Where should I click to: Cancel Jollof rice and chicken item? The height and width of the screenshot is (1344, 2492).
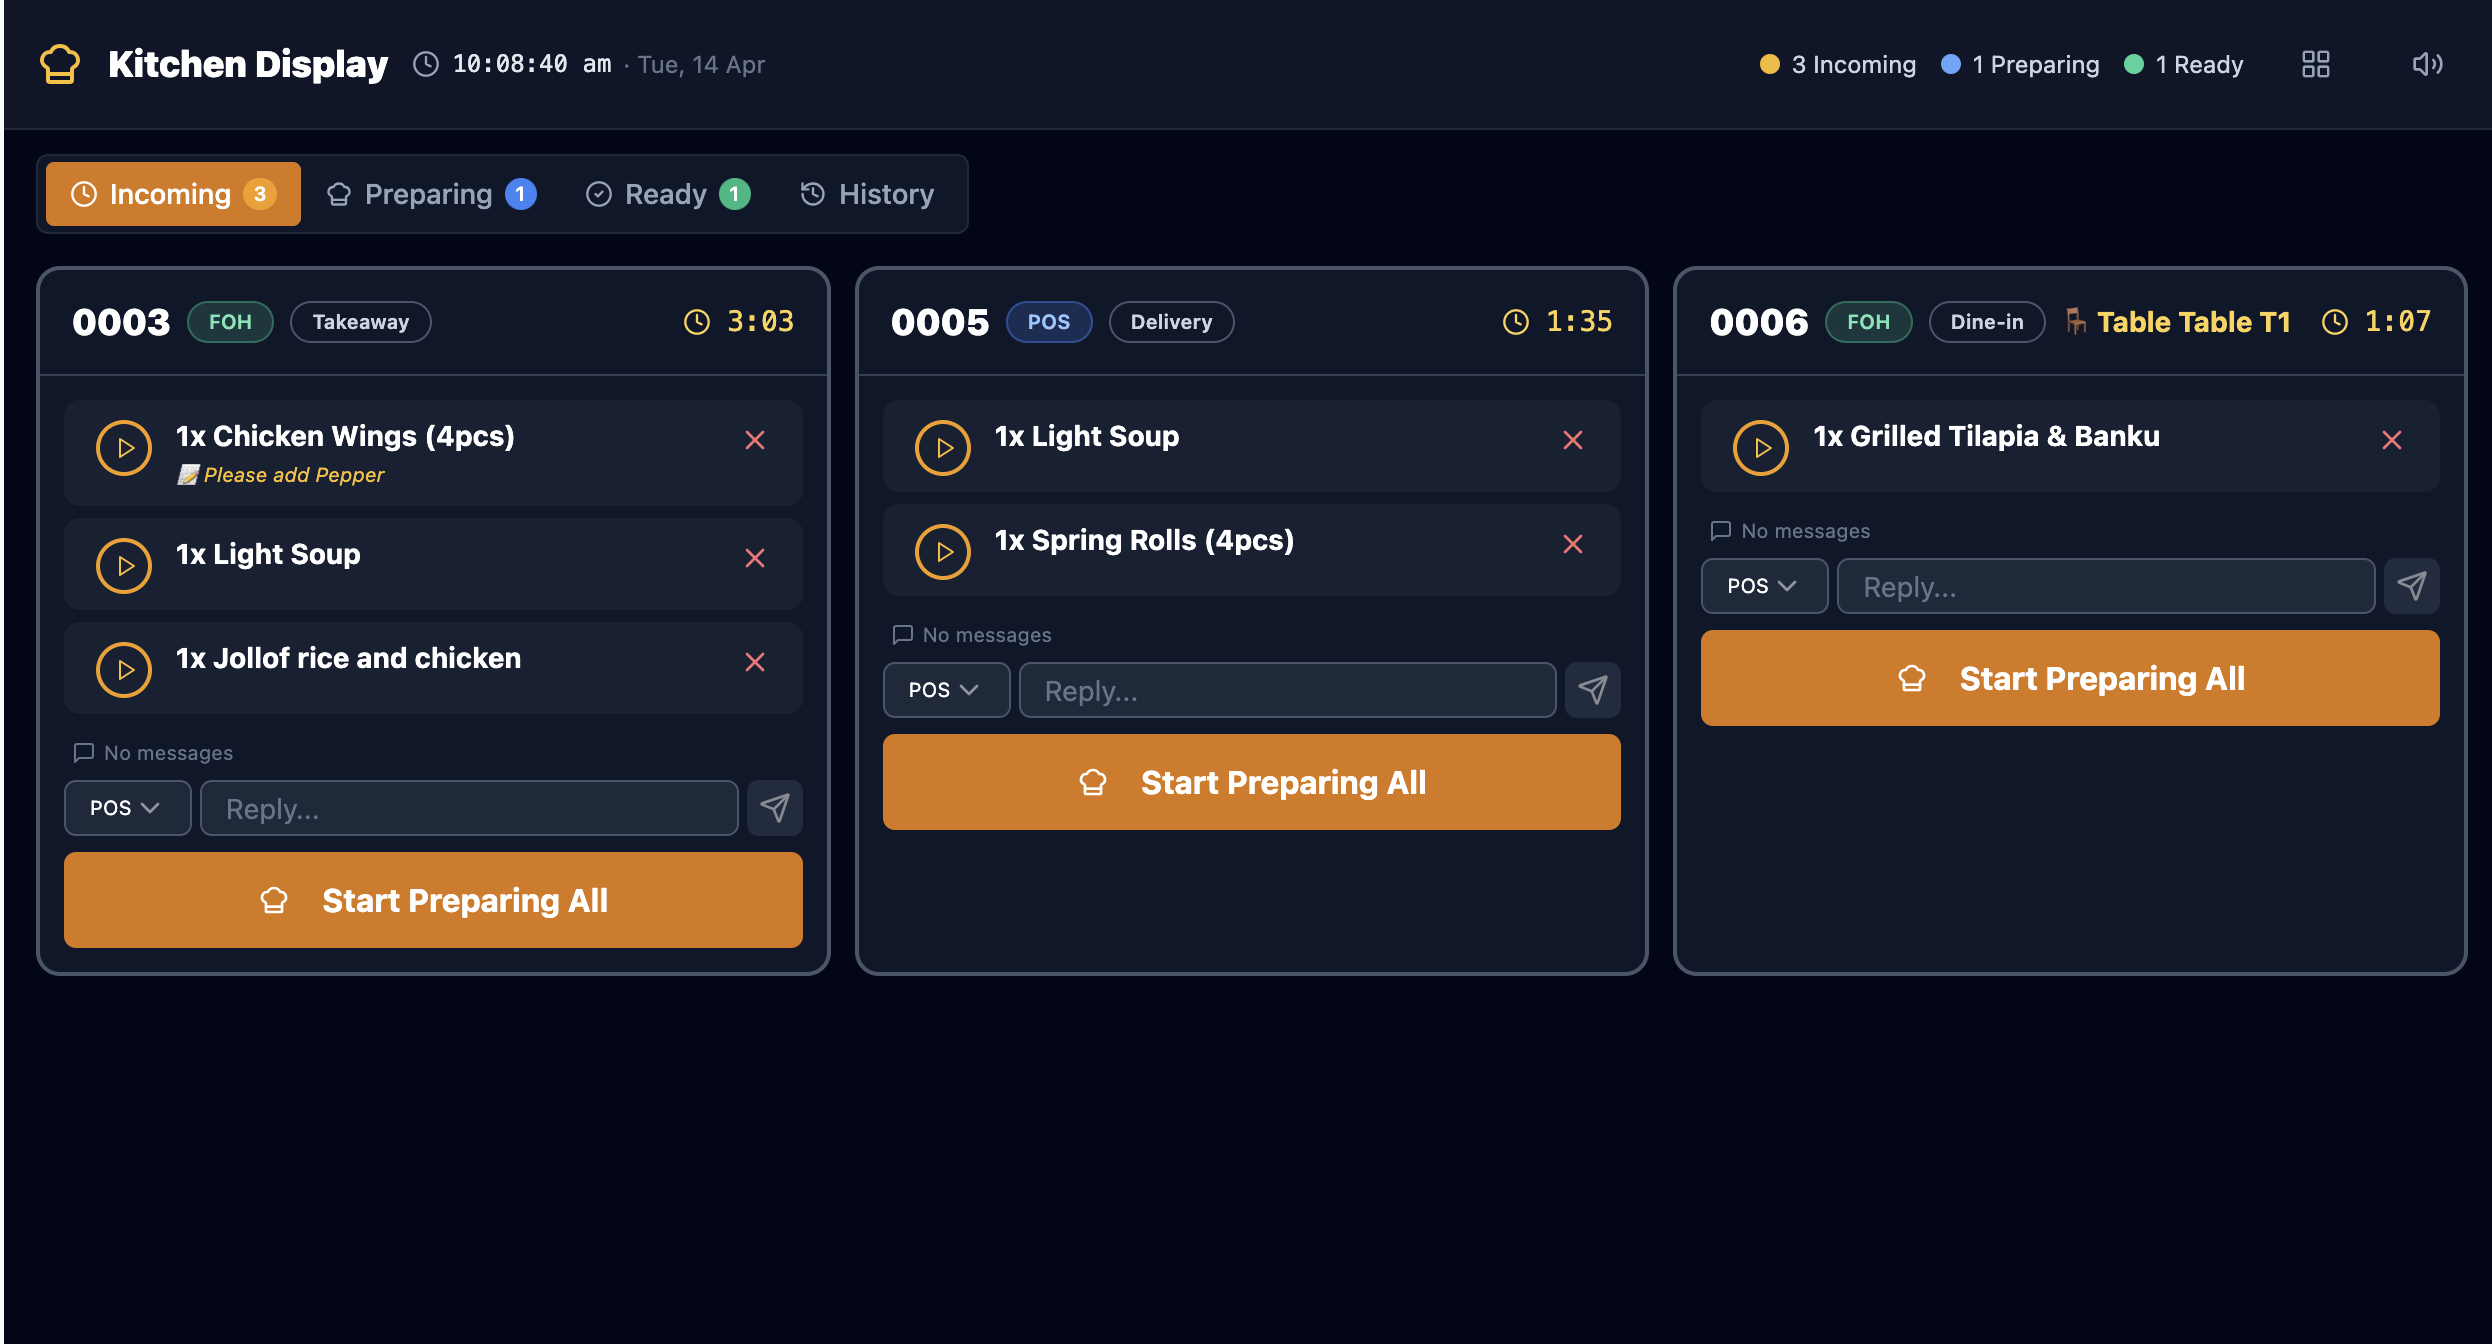(755, 662)
